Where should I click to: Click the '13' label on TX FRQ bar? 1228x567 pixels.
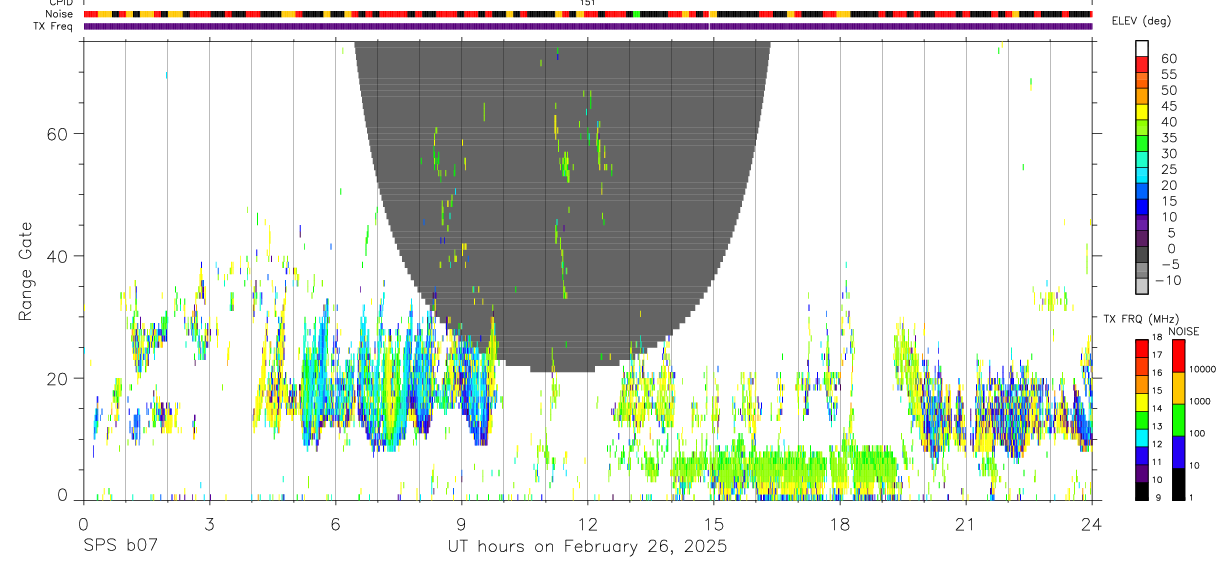1156,427
